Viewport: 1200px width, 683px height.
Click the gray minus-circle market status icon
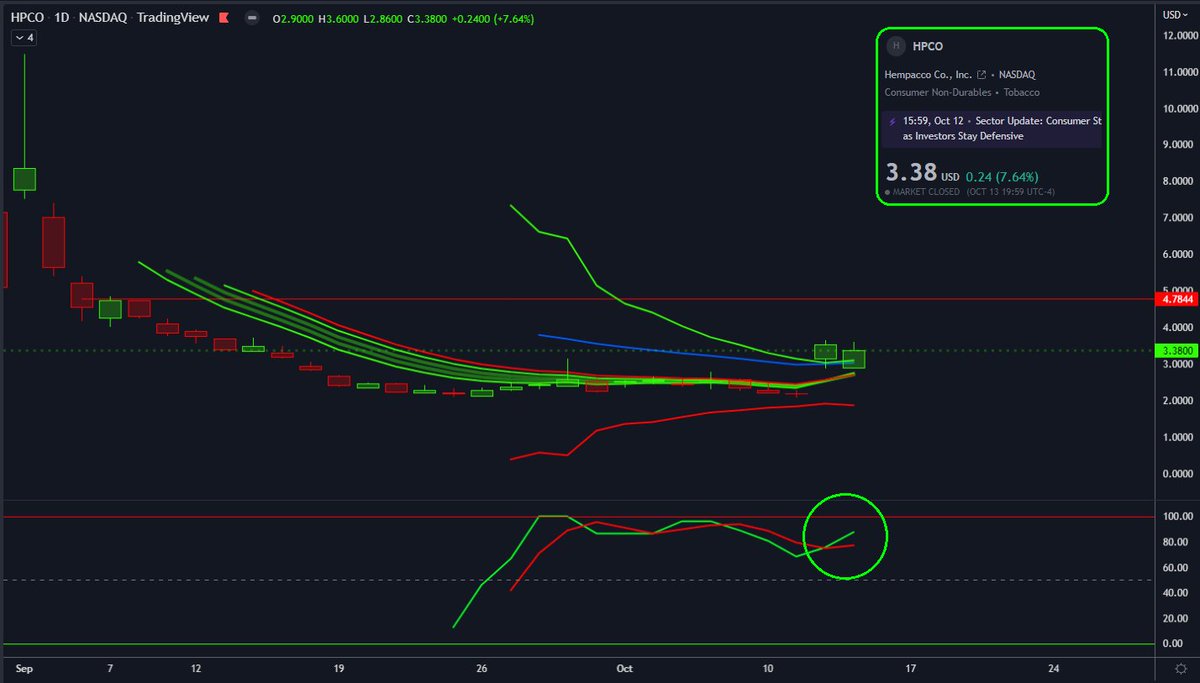(x=250, y=18)
